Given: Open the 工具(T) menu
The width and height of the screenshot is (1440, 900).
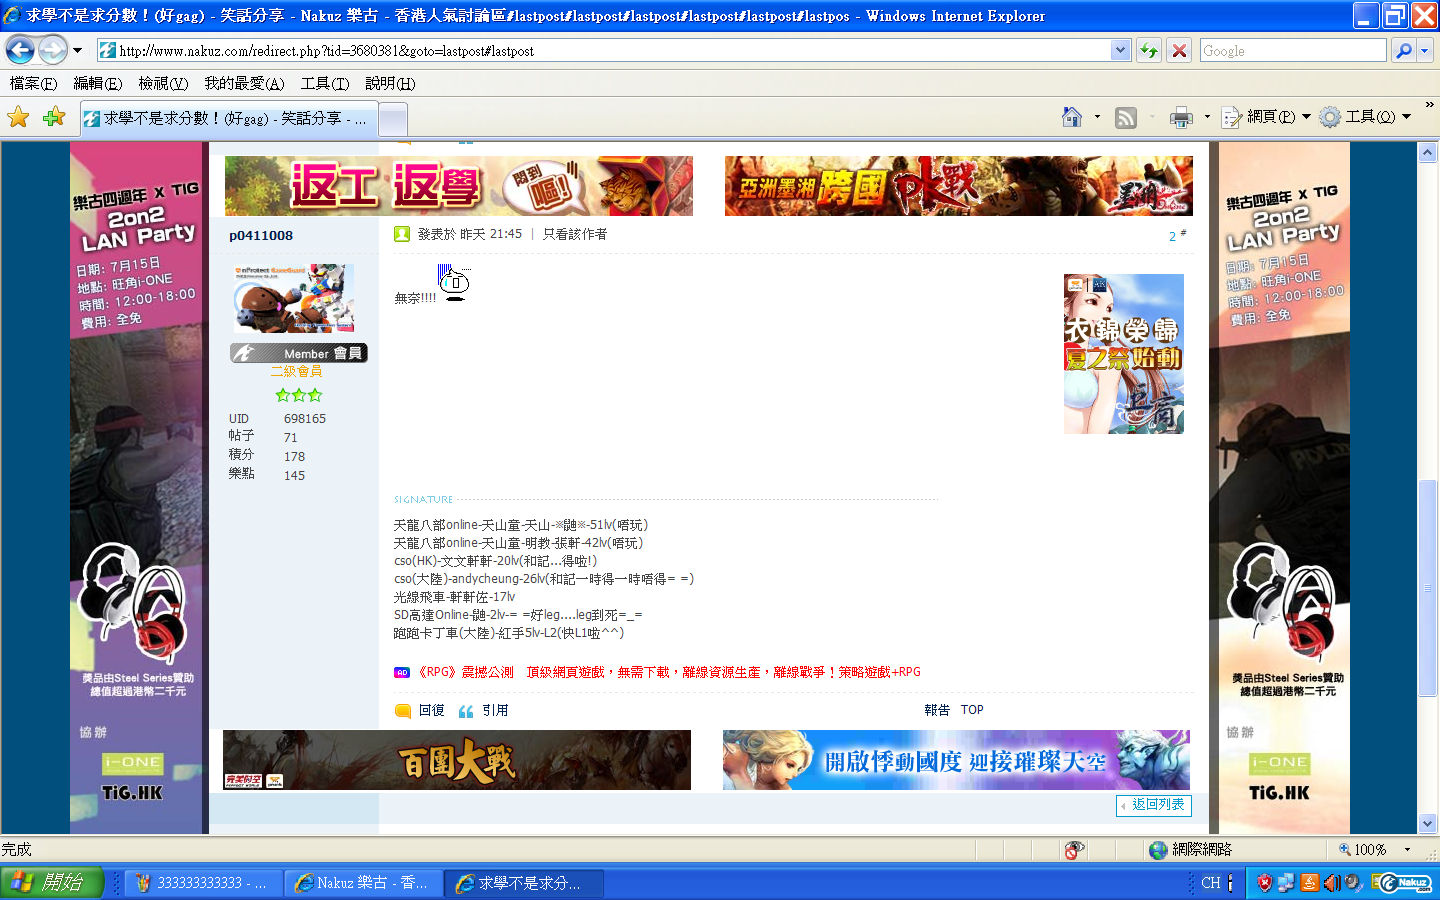Looking at the screenshot, I should [x=325, y=83].
